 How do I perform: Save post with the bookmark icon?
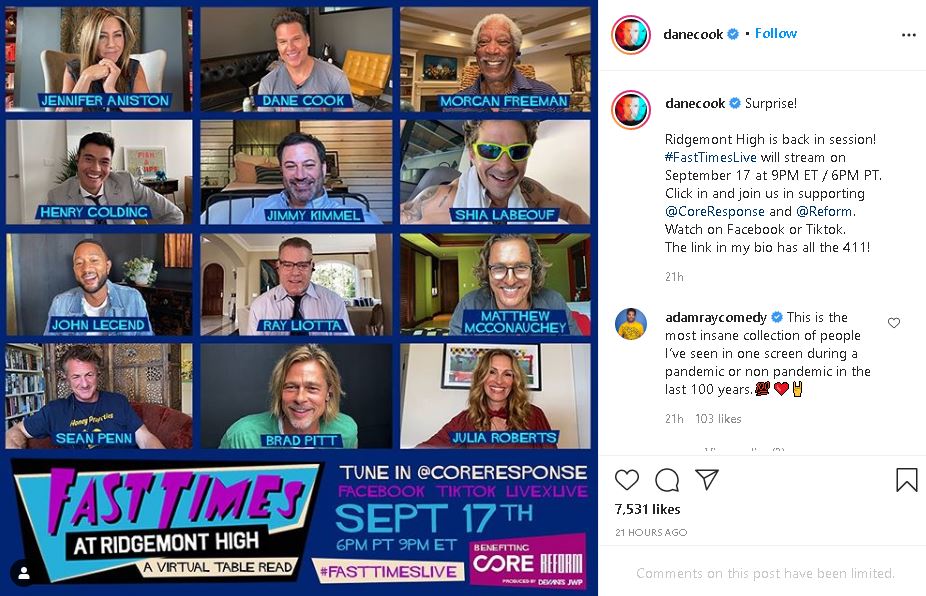[907, 480]
